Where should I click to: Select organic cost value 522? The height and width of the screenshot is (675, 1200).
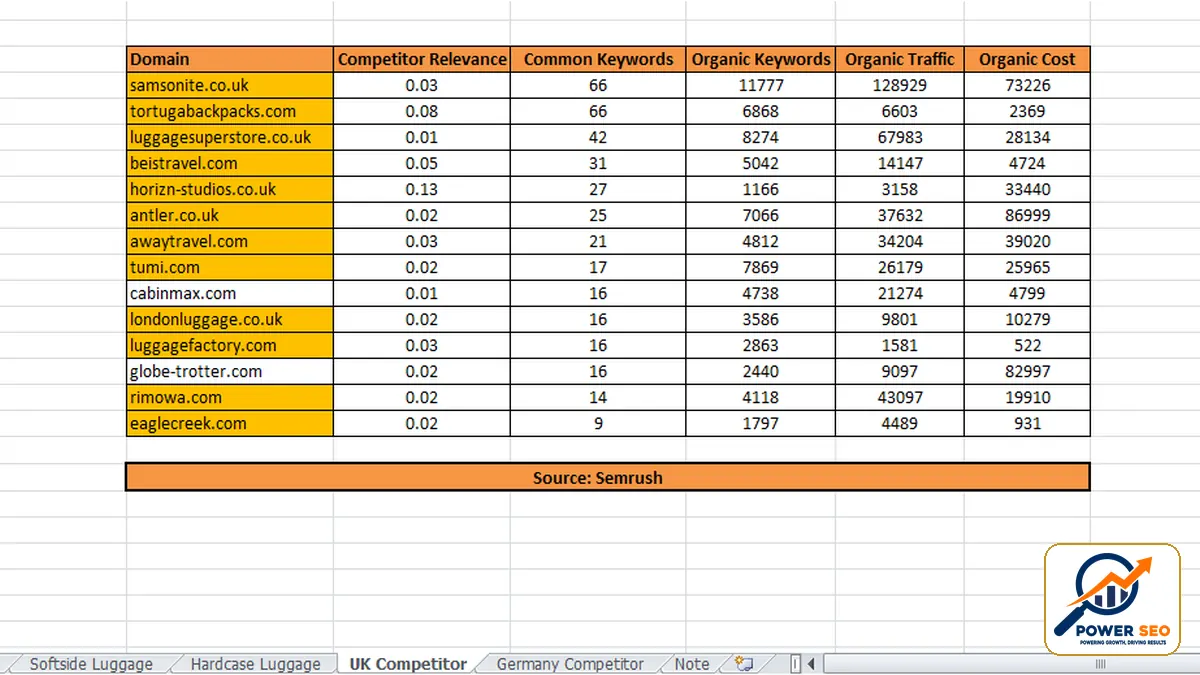click(x=1027, y=345)
